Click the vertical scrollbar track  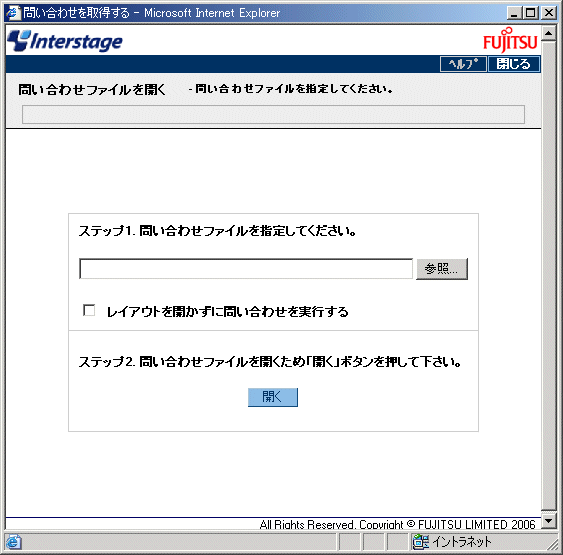[549, 276]
